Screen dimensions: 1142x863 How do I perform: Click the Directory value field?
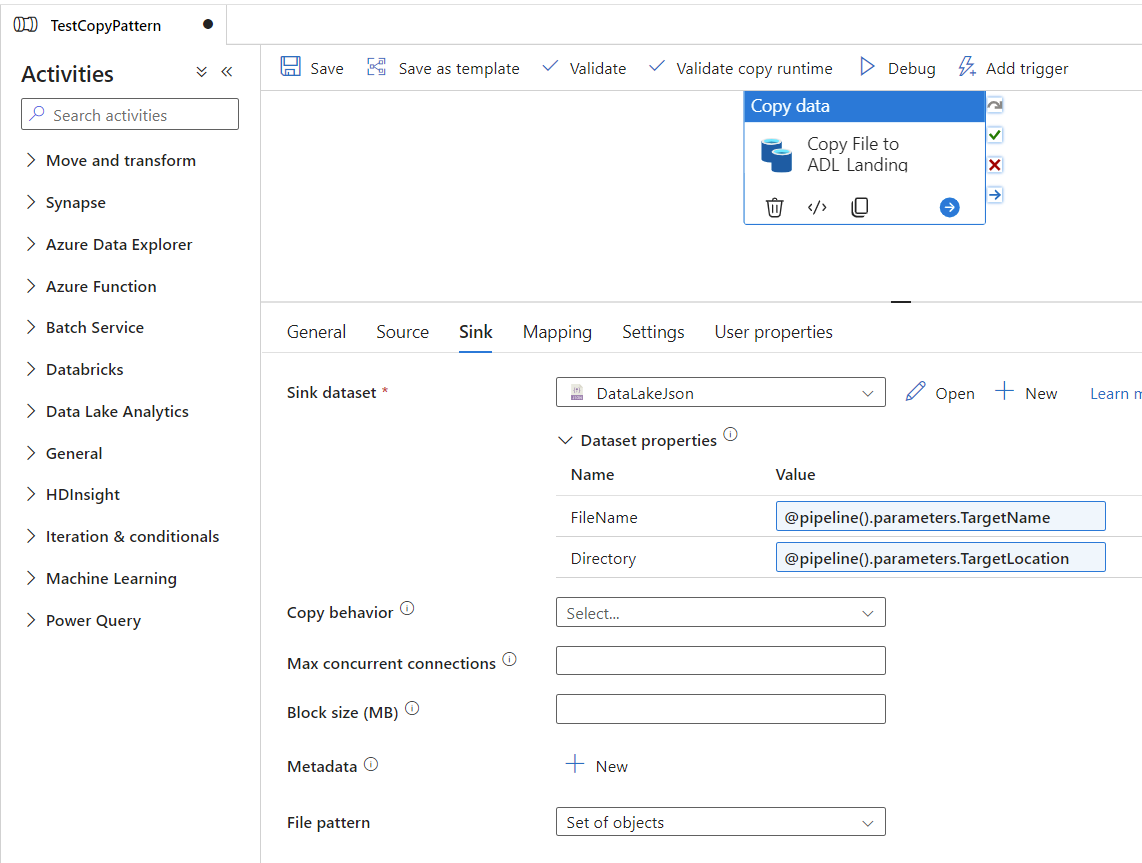[940, 557]
